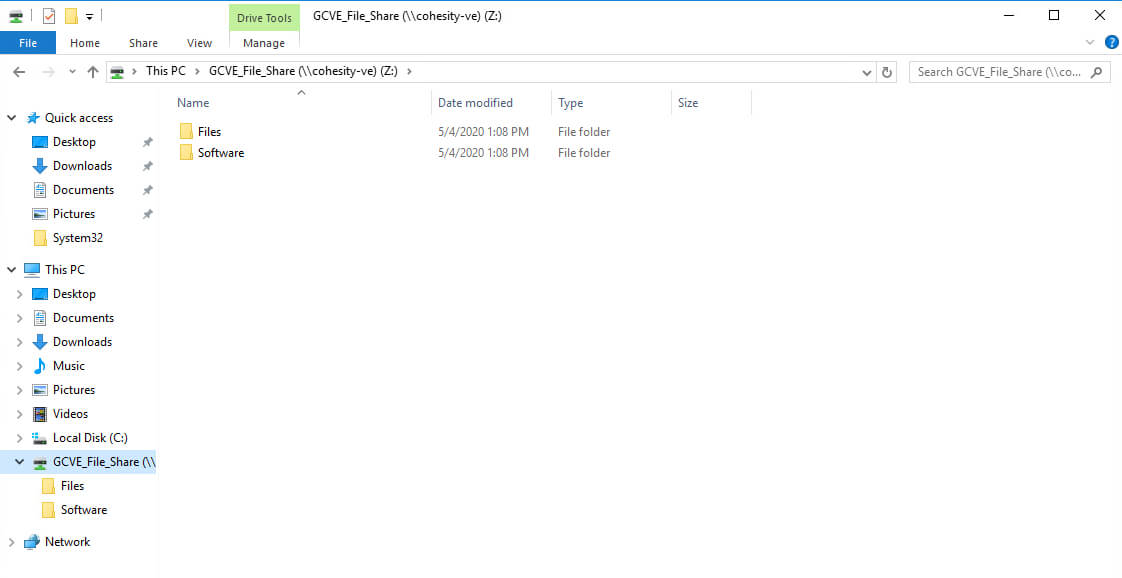Click the New Folder icon in title bar
Viewport: 1122px width, 578px height.
click(71, 16)
